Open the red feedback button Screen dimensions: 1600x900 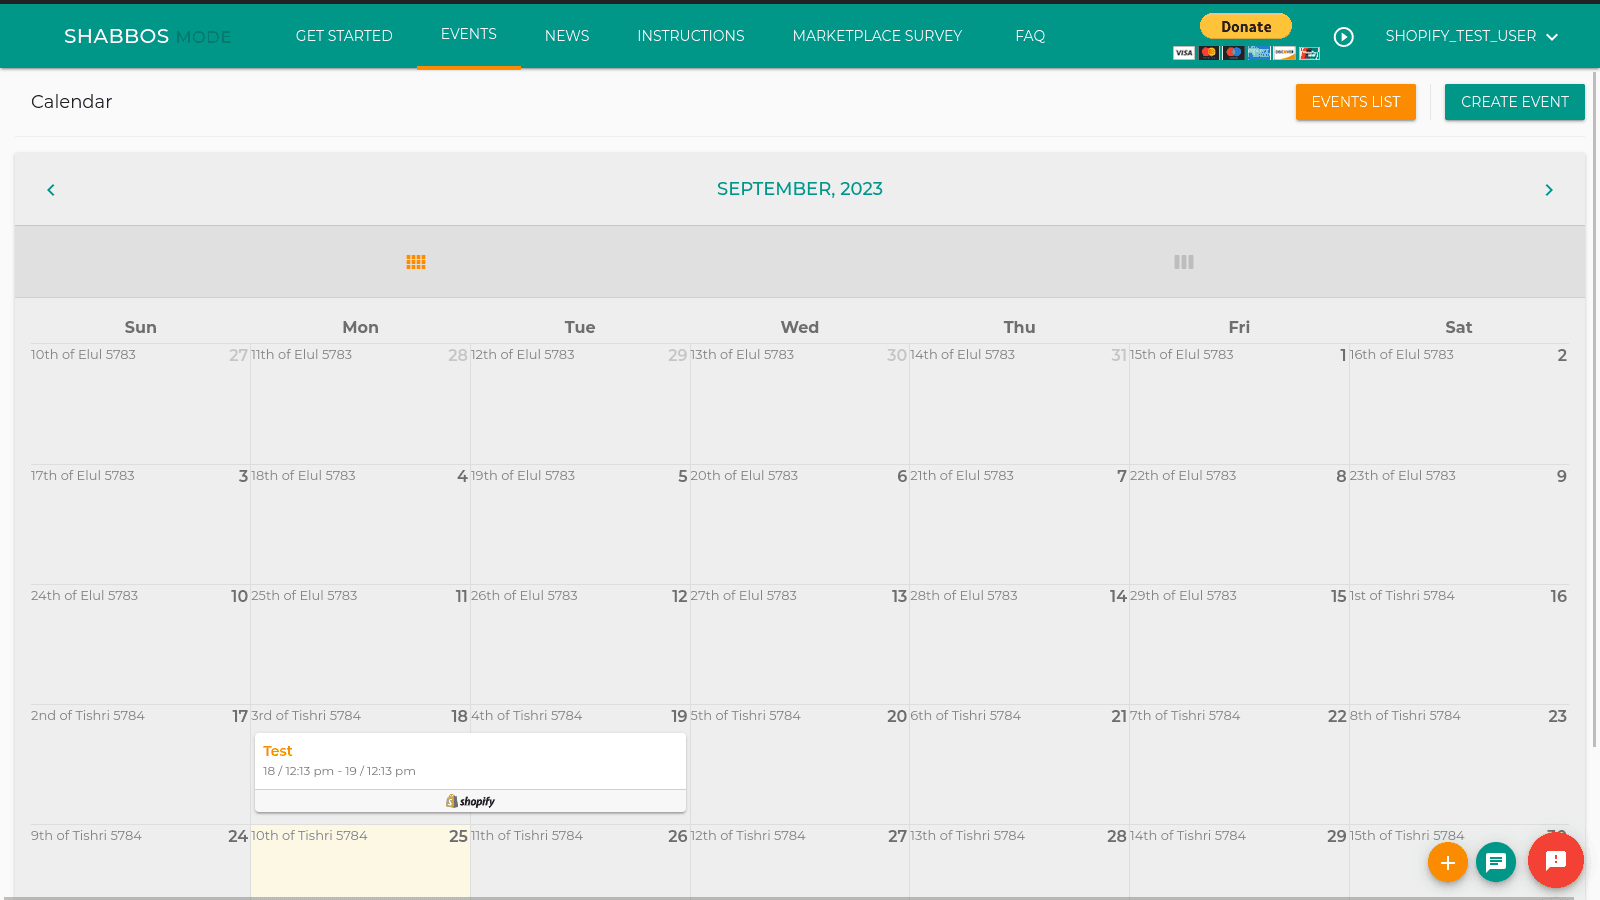[x=1555, y=860]
